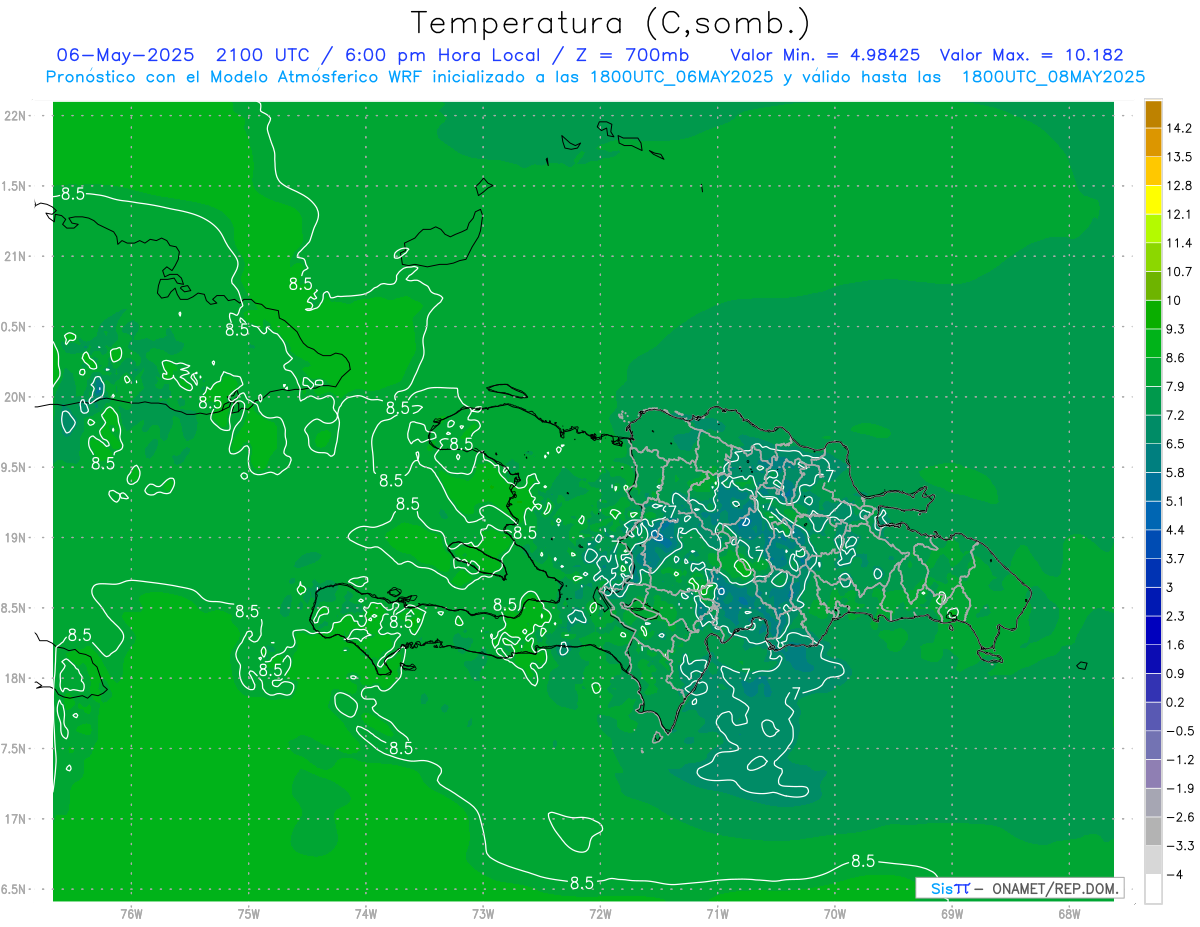Click the '74W' longitude axis label
Screen dimensions: 1200x927
(366, 913)
